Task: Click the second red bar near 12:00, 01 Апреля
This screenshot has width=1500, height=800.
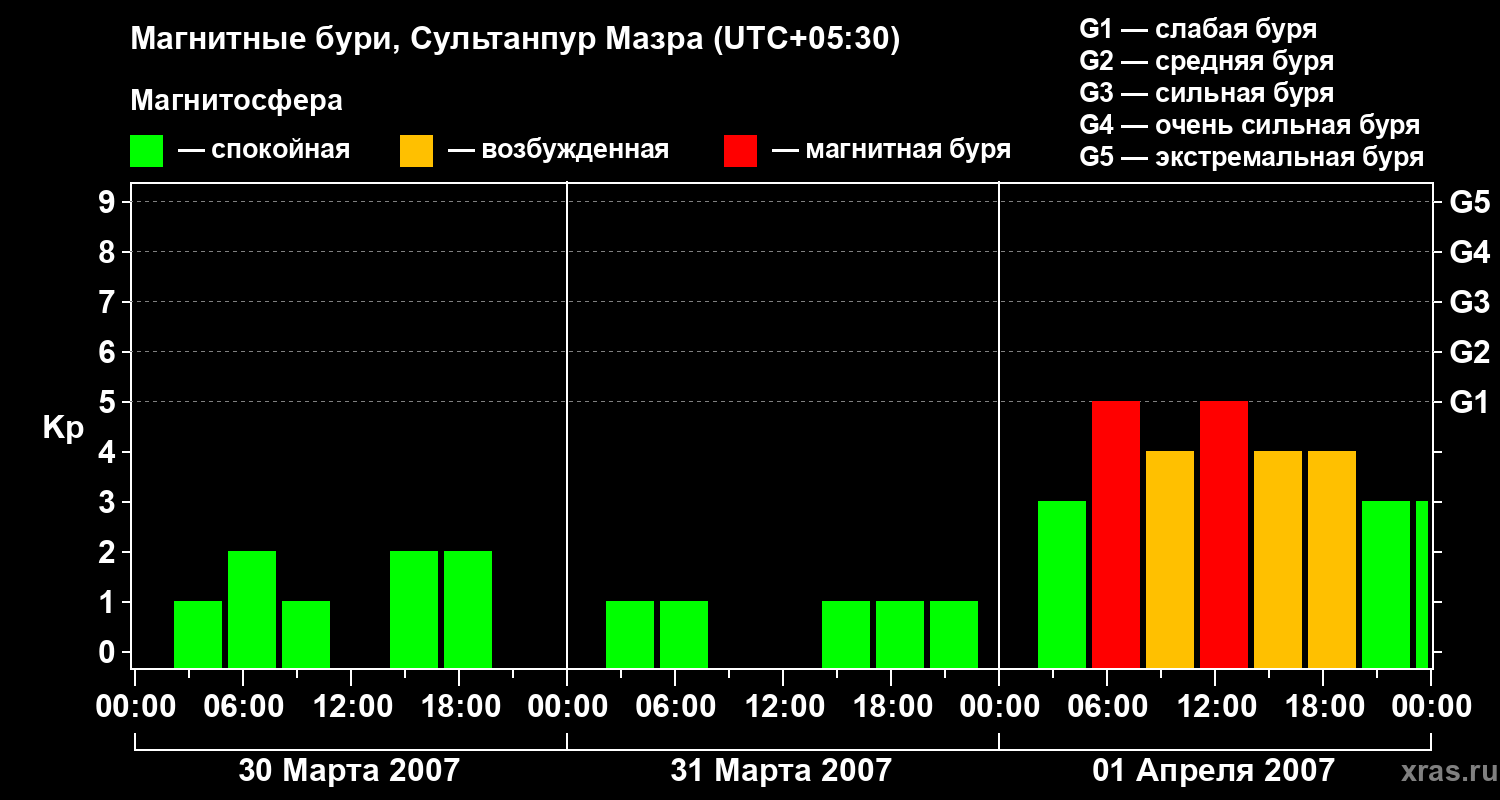Action: point(1224,534)
